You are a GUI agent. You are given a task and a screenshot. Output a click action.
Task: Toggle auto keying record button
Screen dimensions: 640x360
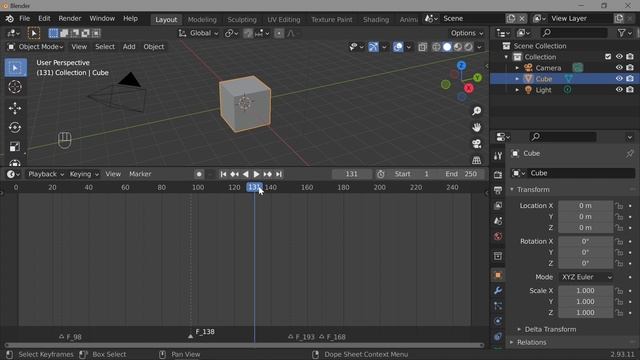pos(199,174)
